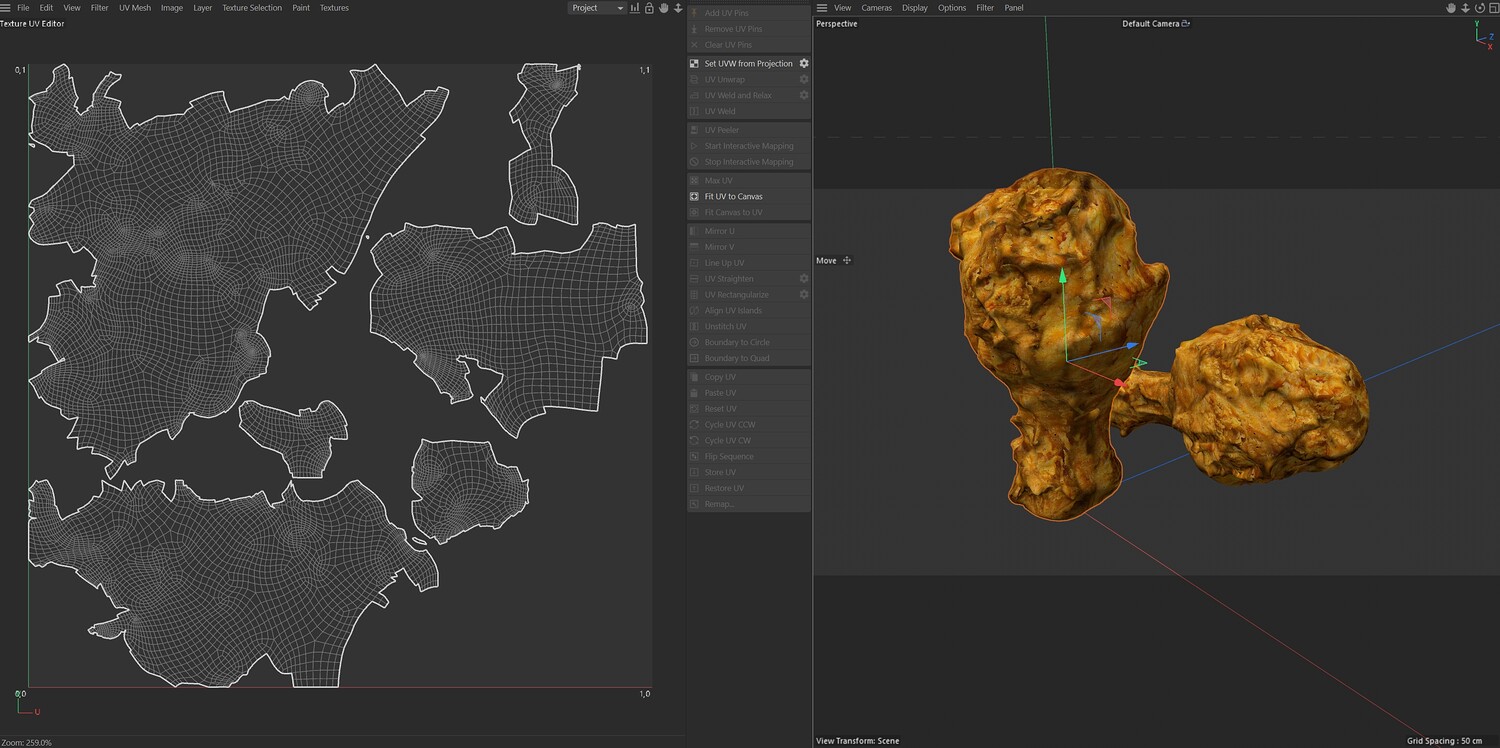Open the Paint menu
1500x748 pixels.
coord(301,8)
